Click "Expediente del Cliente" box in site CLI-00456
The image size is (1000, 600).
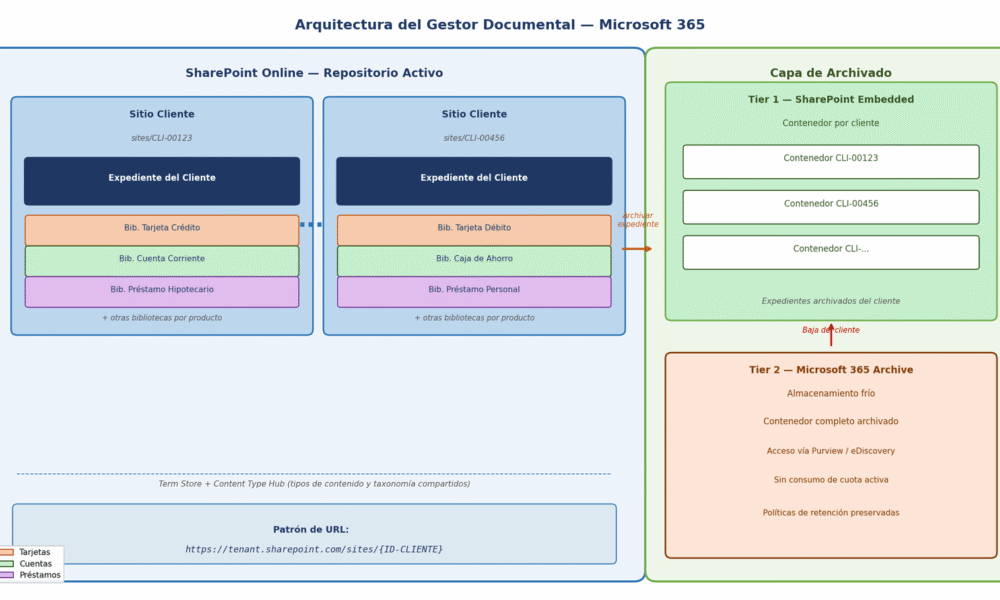[474, 181]
